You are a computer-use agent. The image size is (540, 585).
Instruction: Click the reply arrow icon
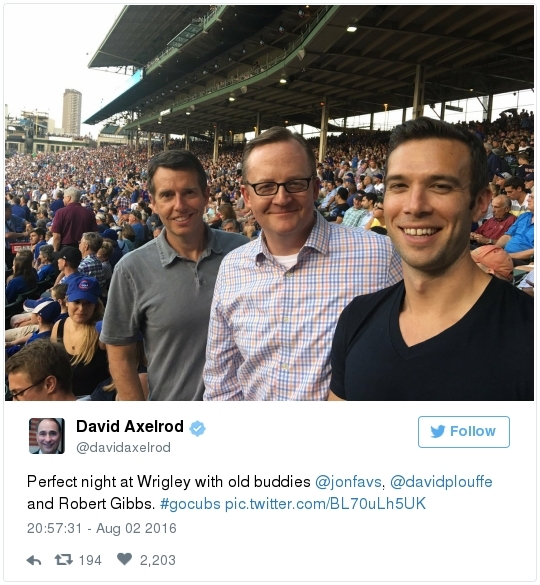pyautogui.click(x=34, y=560)
